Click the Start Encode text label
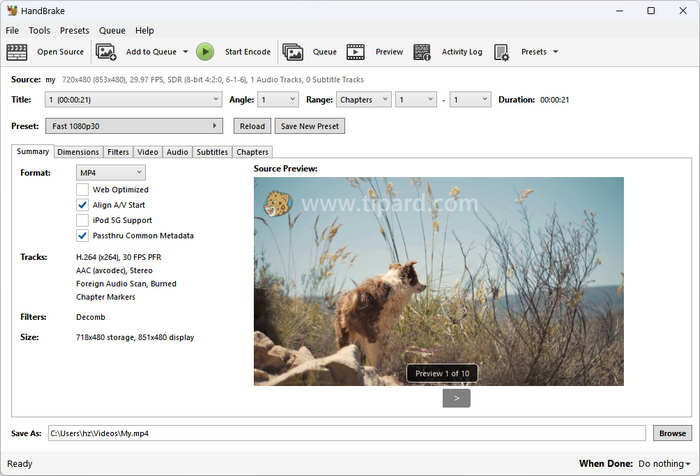The height and width of the screenshot is (476, 700). point(248,52)
